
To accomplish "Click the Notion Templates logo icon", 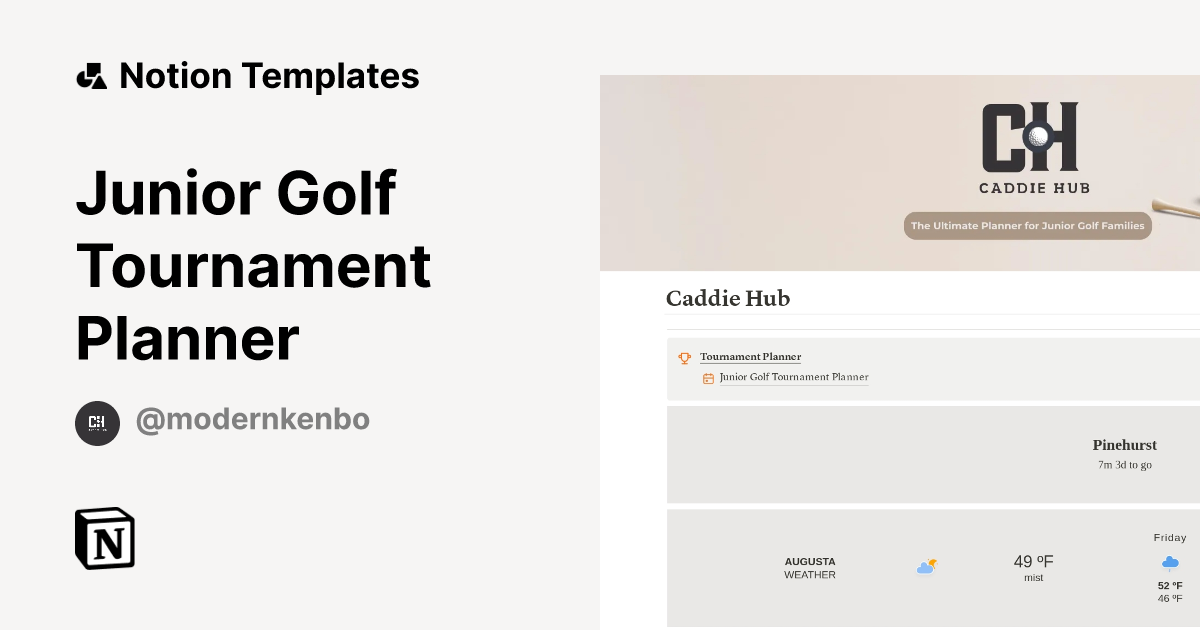I will click(x=91, y=75).
